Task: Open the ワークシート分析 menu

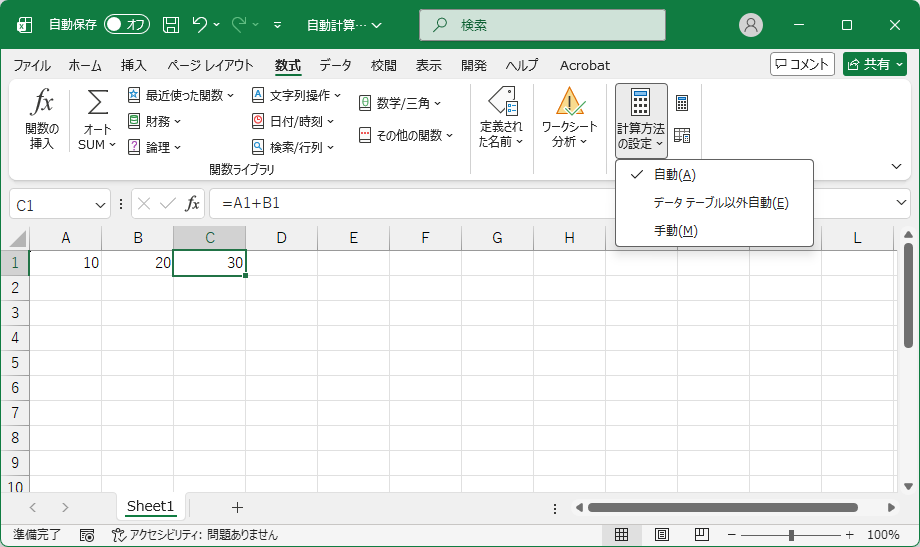Action: [x=569, y=117]
